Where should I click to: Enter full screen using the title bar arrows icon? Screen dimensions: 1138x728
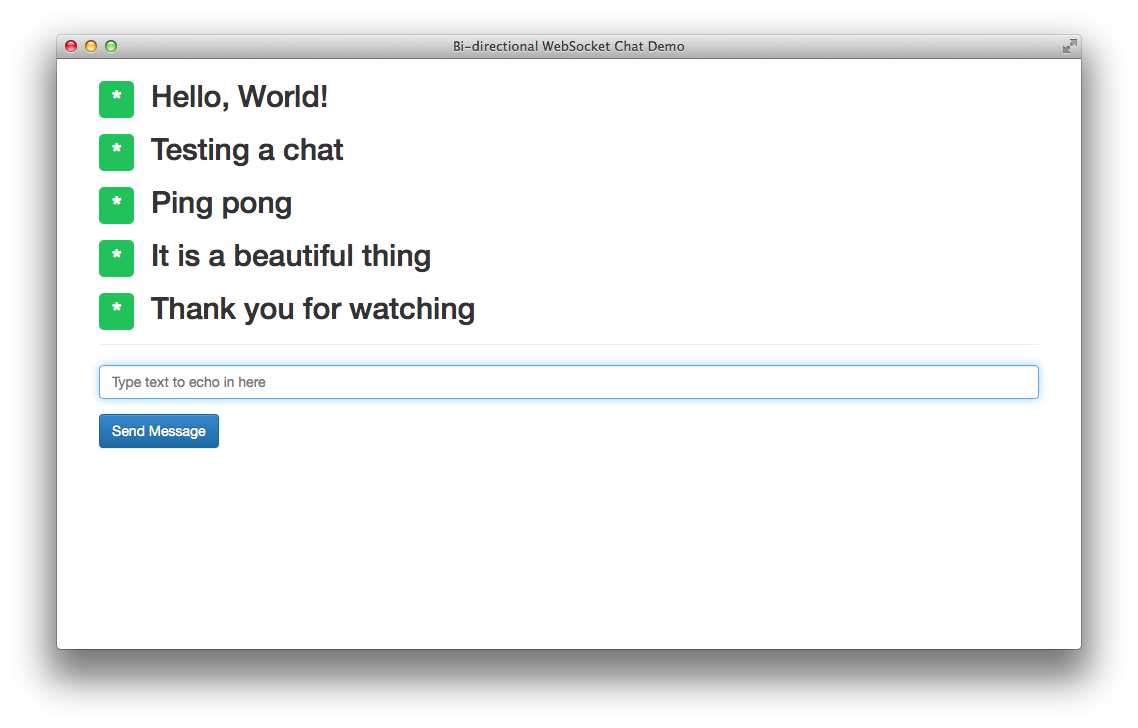click(1069, 46)
